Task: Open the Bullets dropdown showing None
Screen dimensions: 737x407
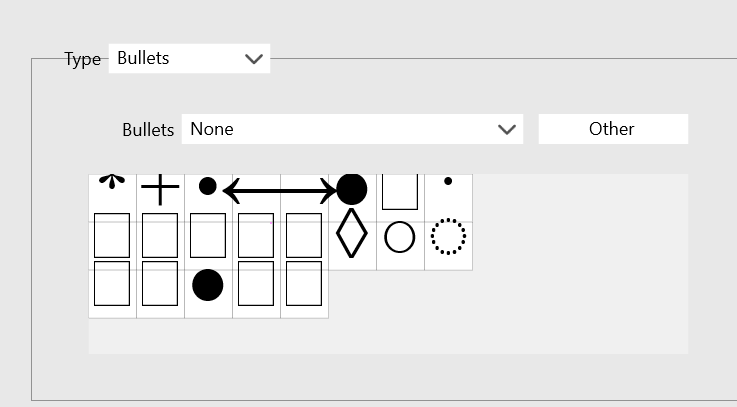Action: [340, 129]
